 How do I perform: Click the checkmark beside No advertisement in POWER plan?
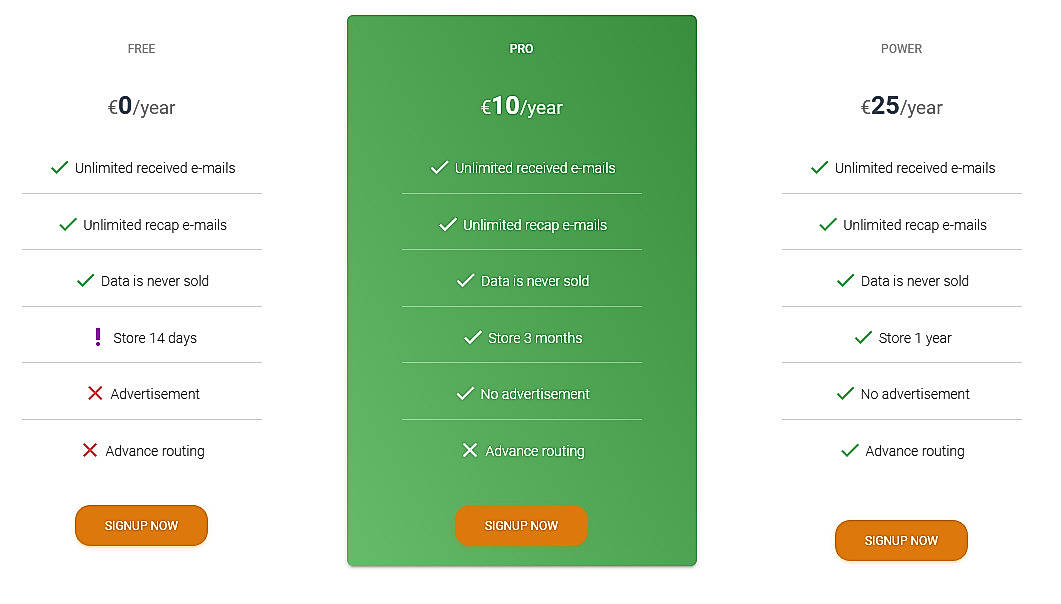pyautogui.click(x=845, y=393)
